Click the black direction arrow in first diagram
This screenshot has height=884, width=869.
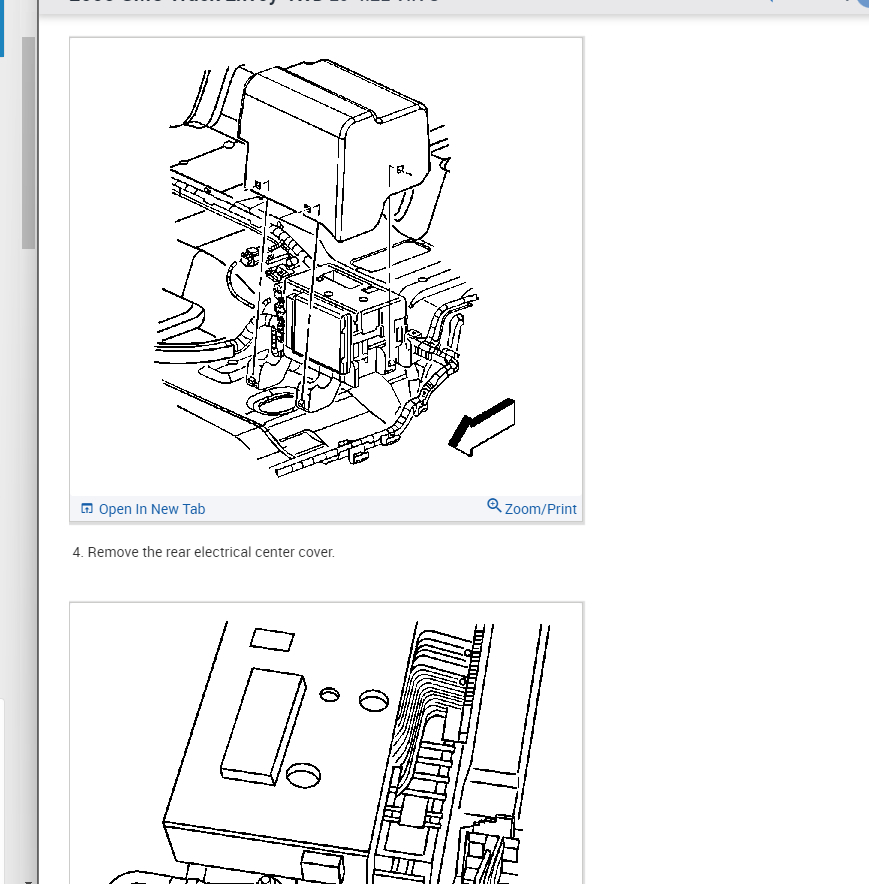tap(482, 426)
